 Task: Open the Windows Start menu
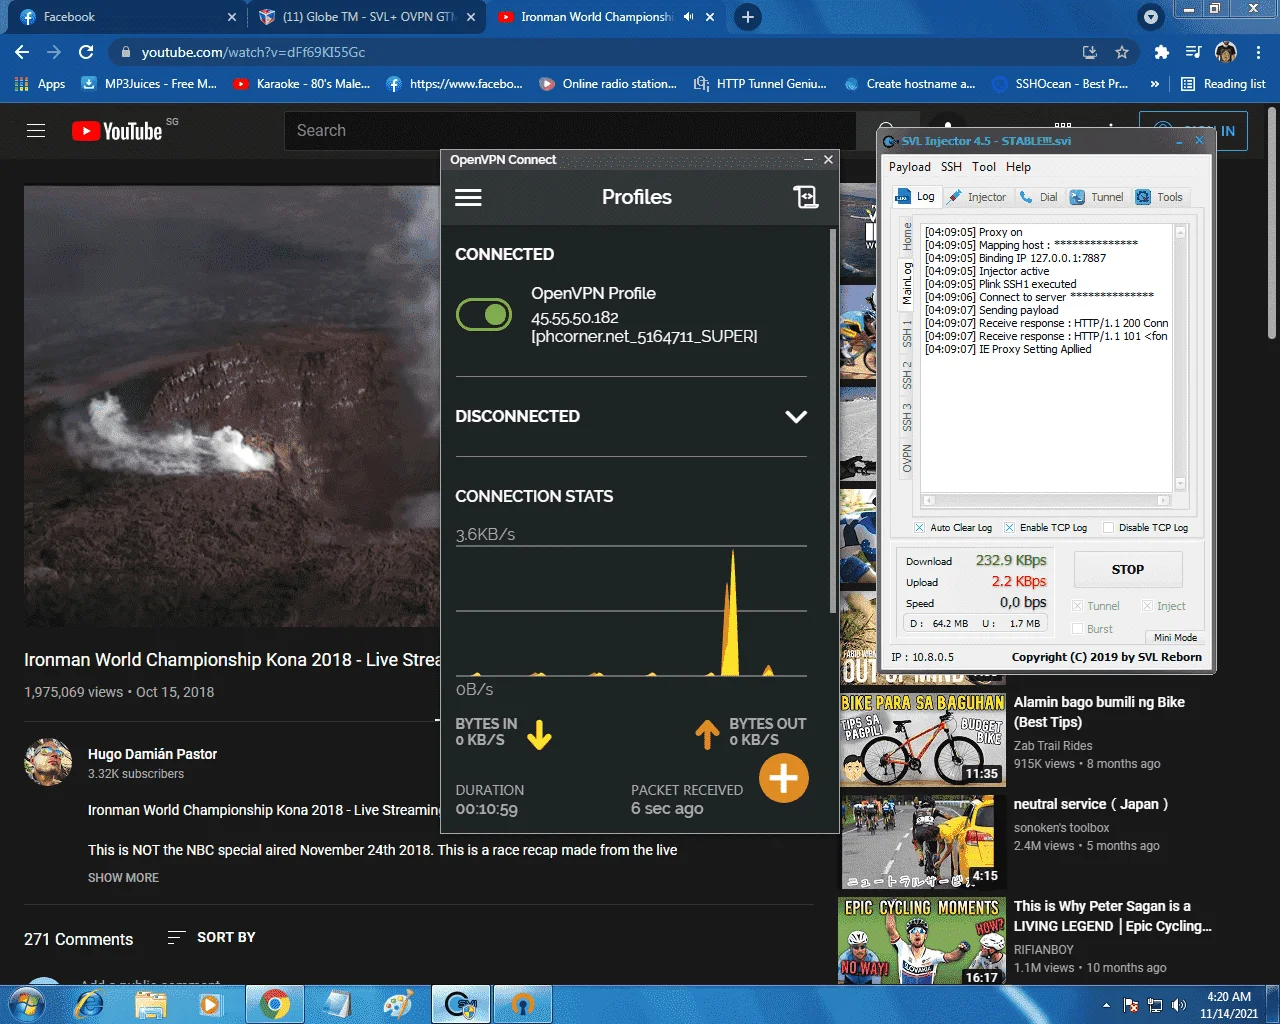point(26,1004)
